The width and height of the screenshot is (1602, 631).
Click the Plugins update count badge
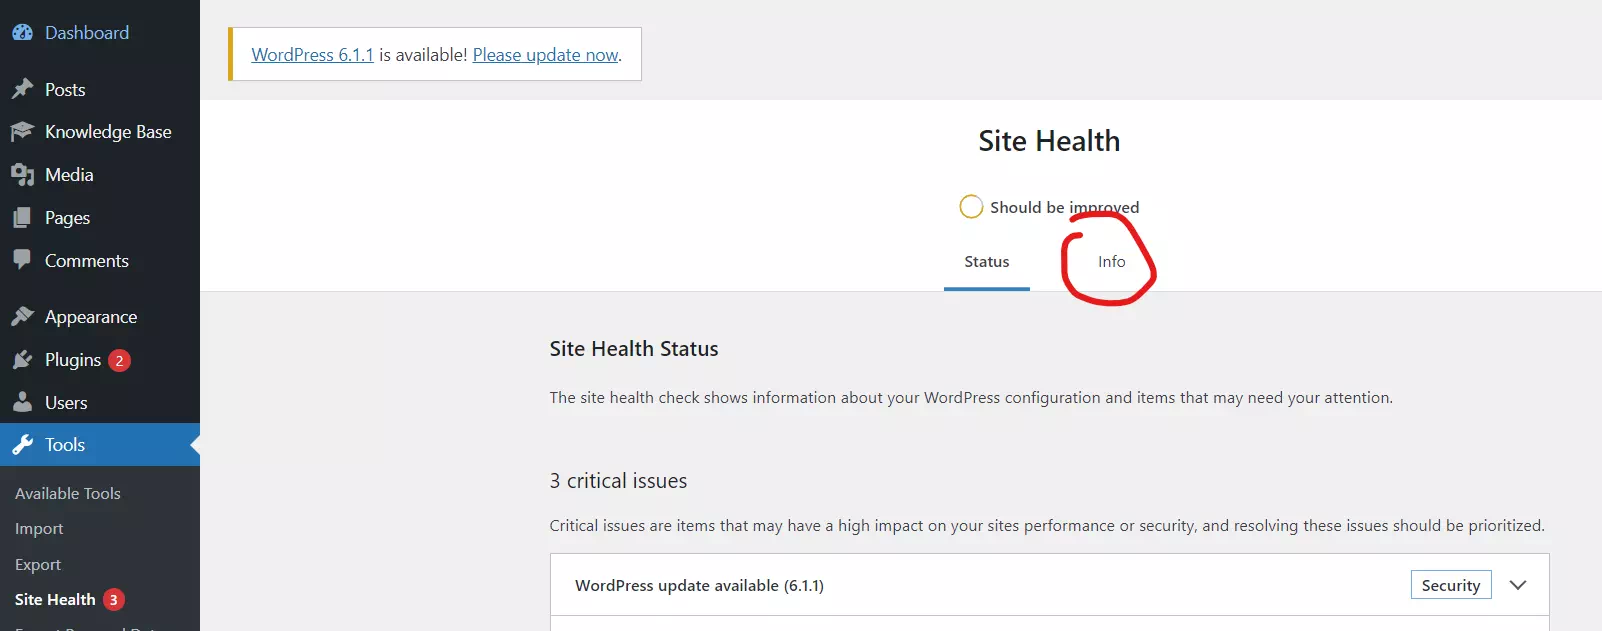pyautogui.click(x=119, y=360)
